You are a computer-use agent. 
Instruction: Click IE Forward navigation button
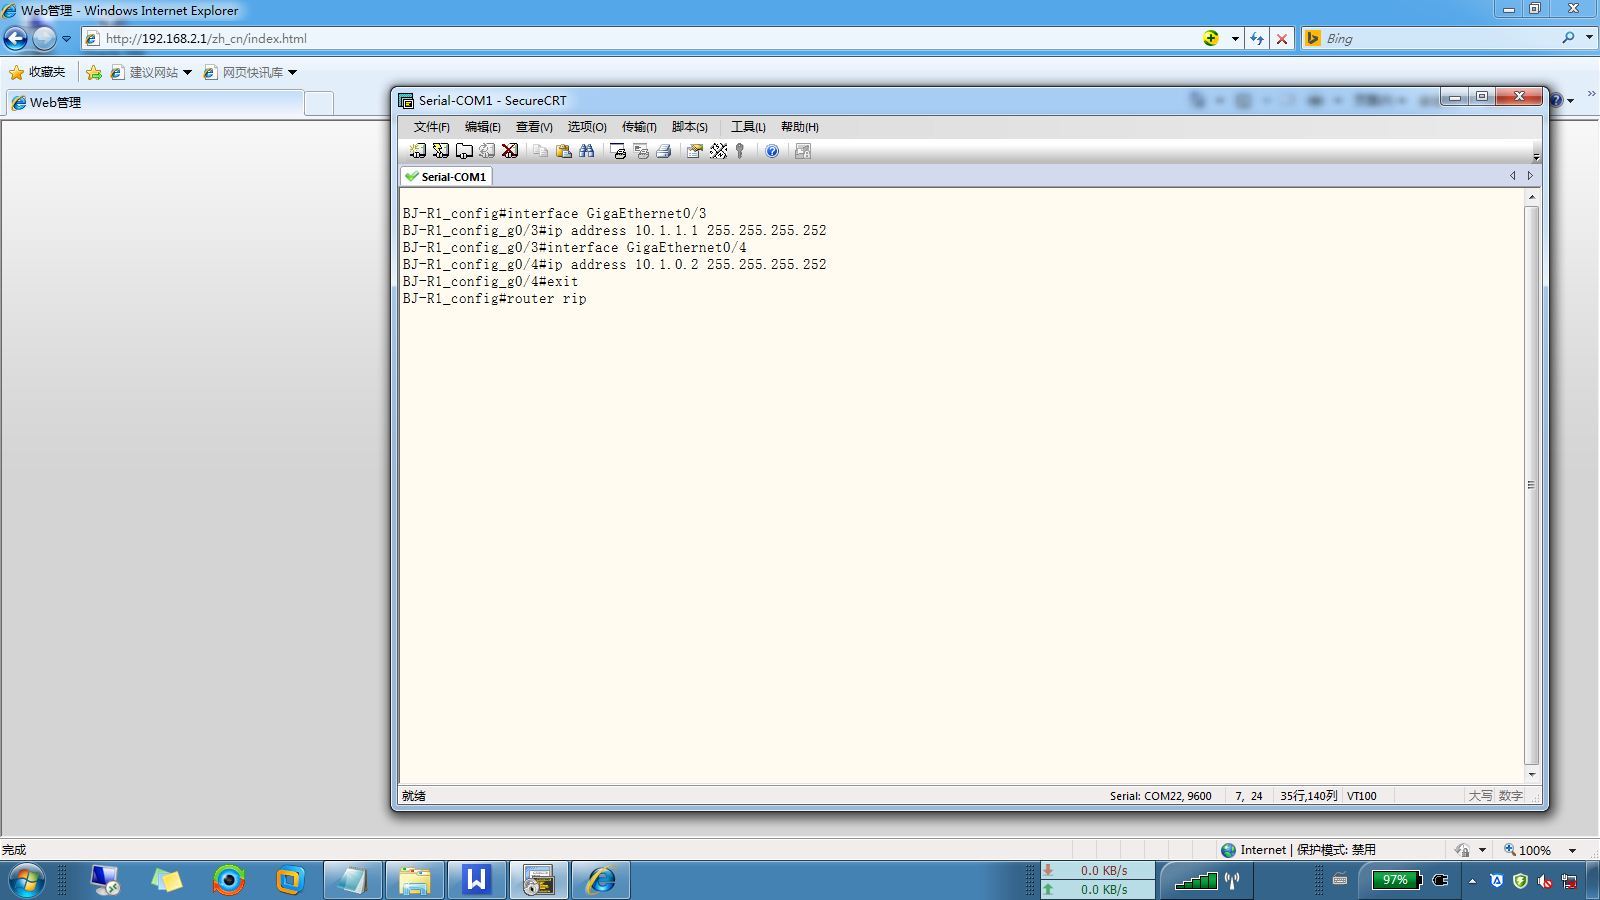coord(44,39)
